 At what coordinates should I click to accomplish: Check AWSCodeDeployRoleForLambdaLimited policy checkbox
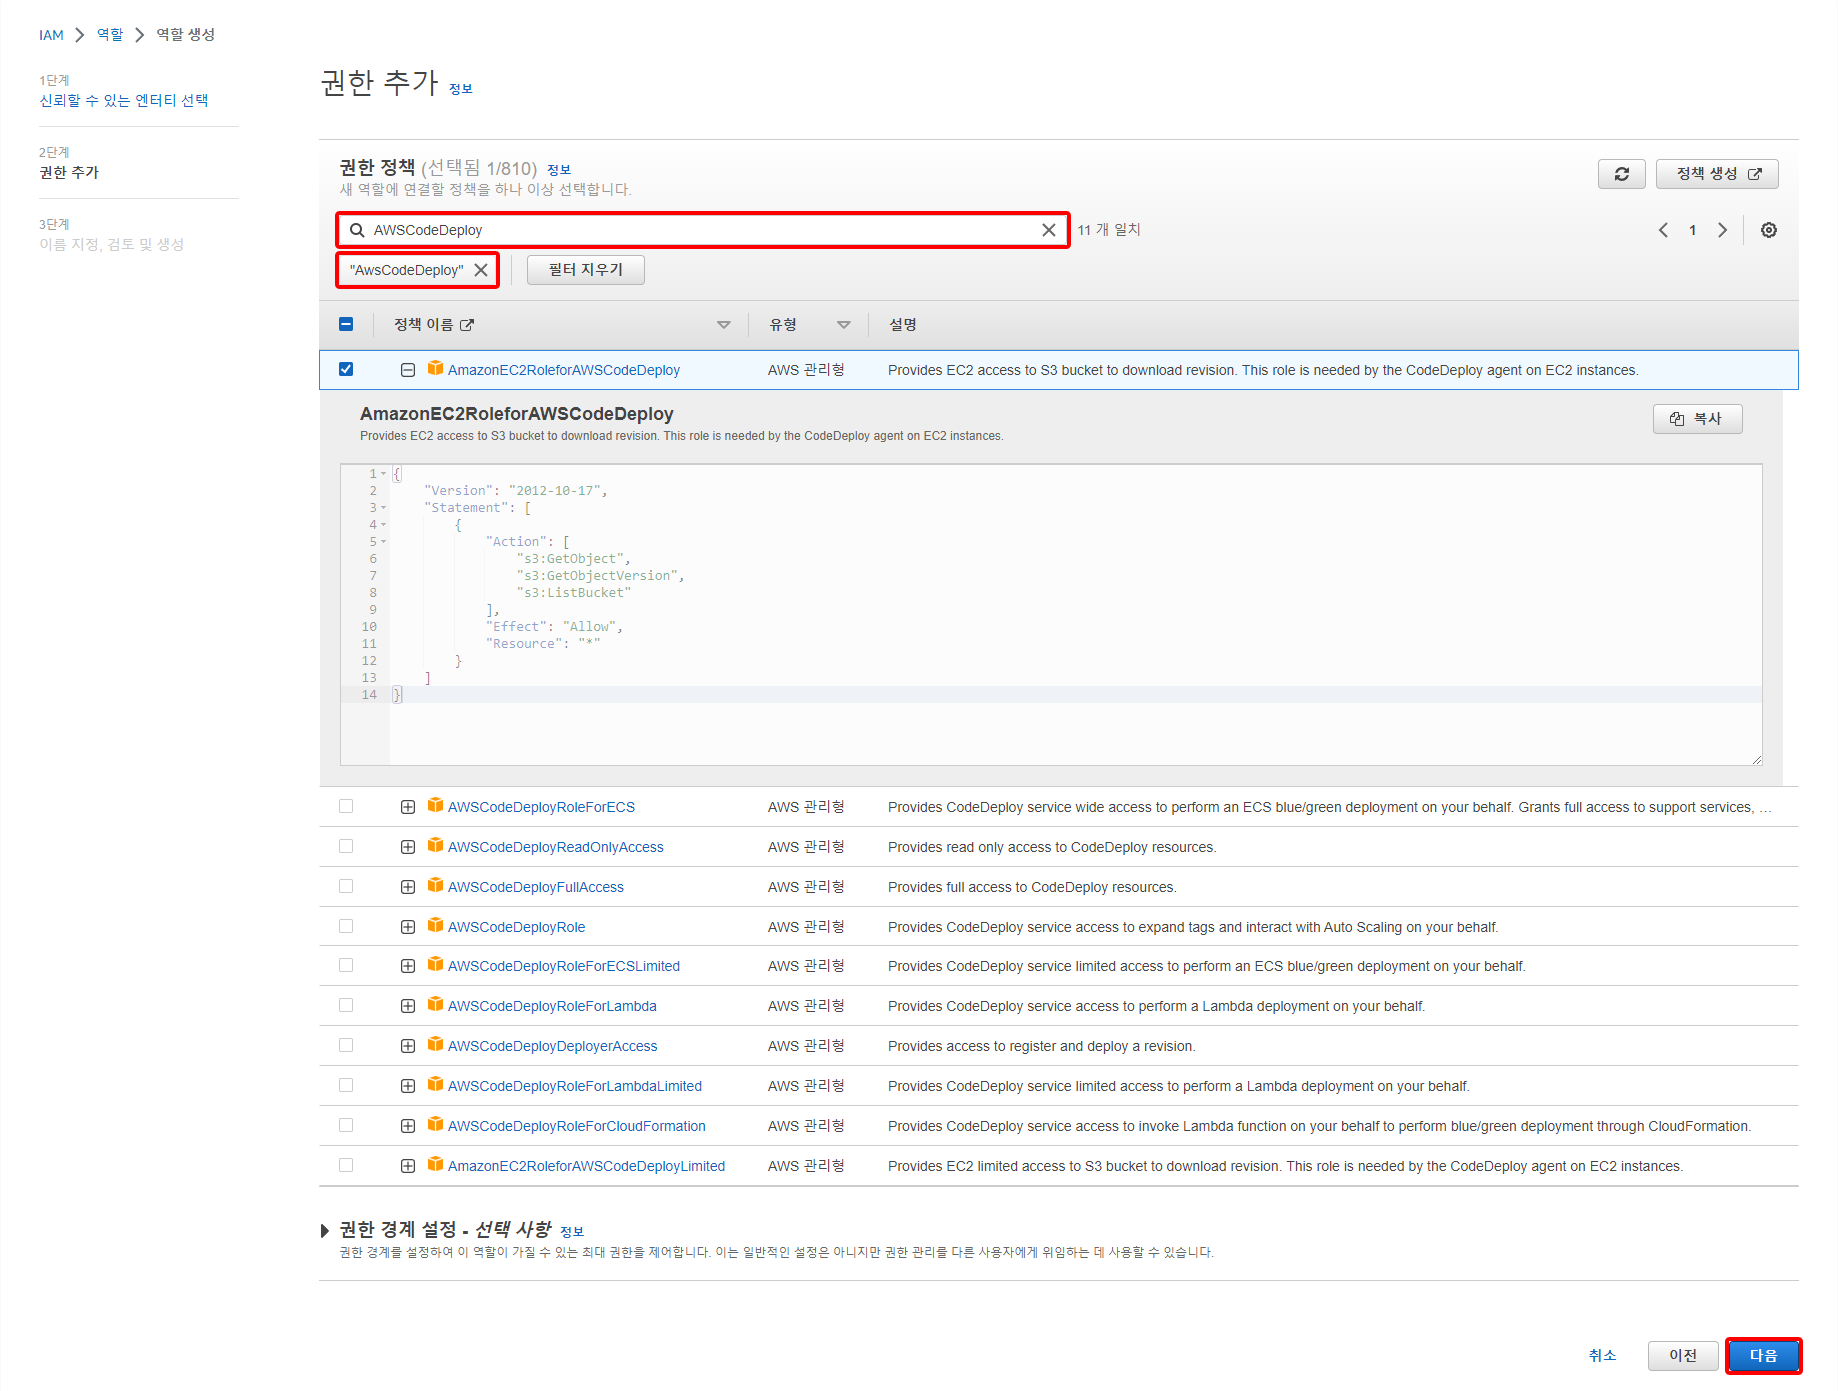[346, 1085]
